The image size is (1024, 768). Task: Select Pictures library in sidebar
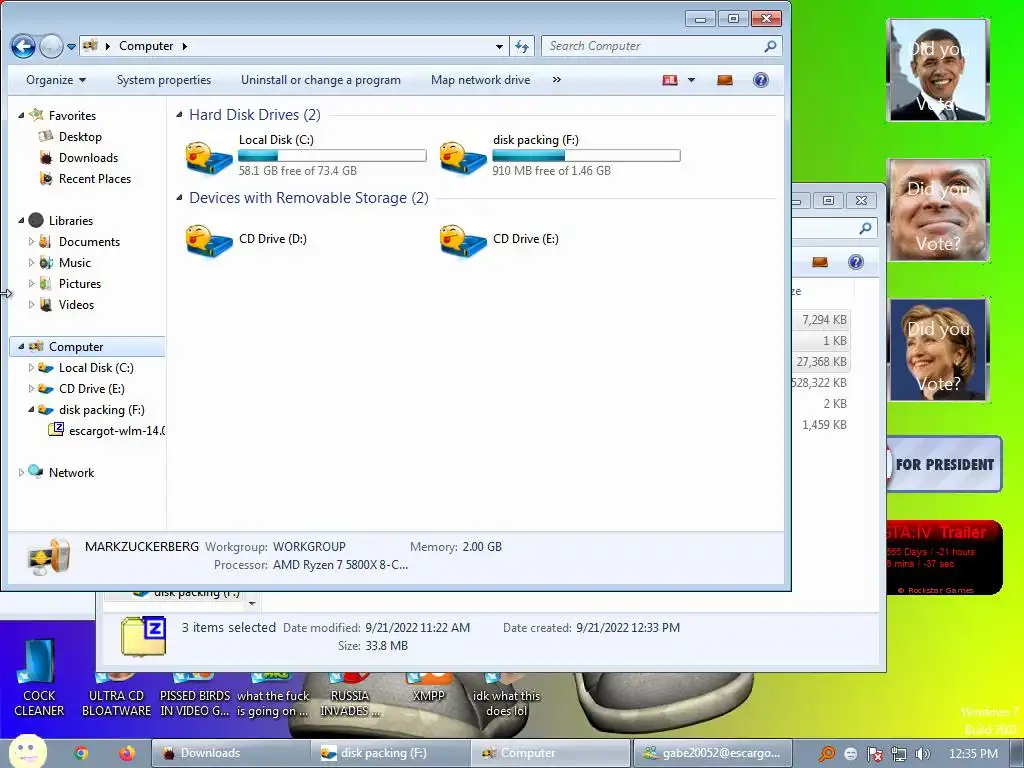point(80,283)
